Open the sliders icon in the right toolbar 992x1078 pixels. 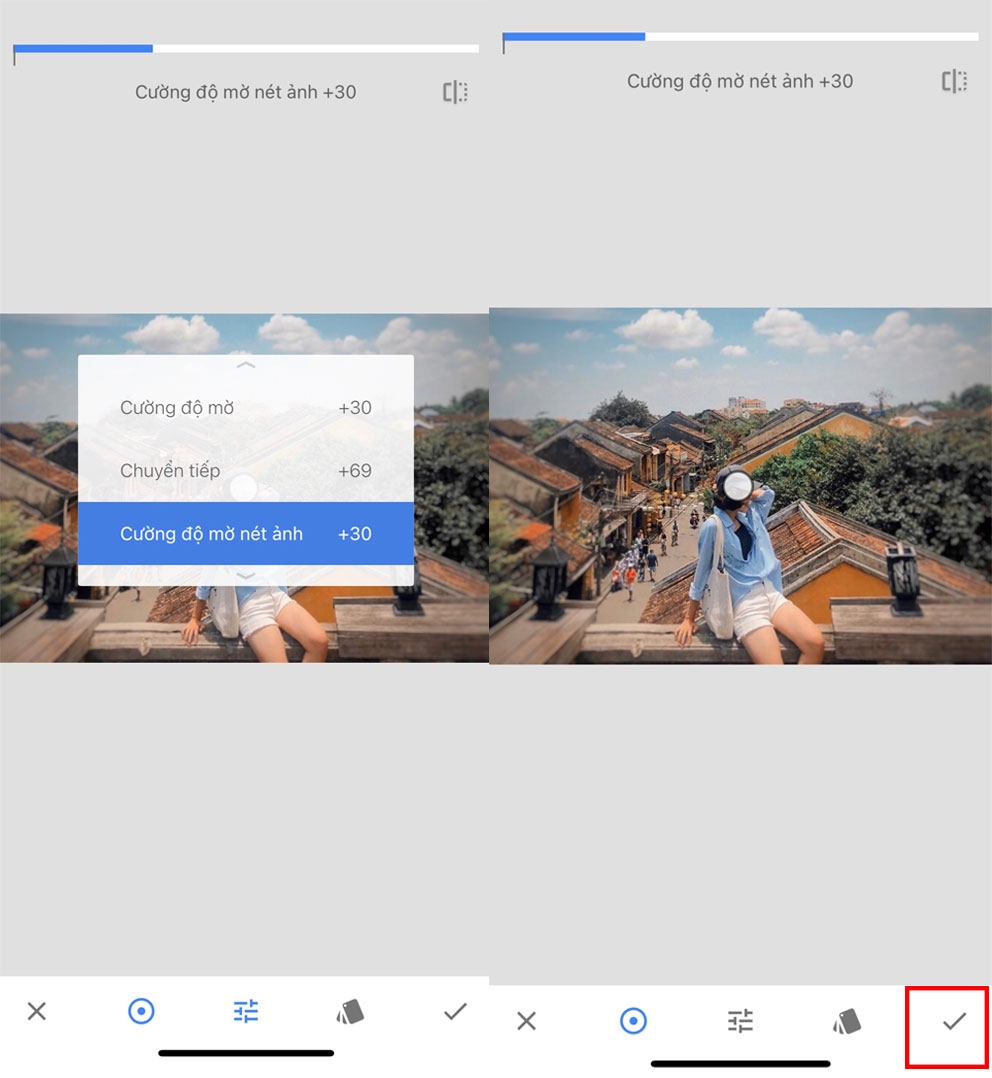coord(739,1022)
